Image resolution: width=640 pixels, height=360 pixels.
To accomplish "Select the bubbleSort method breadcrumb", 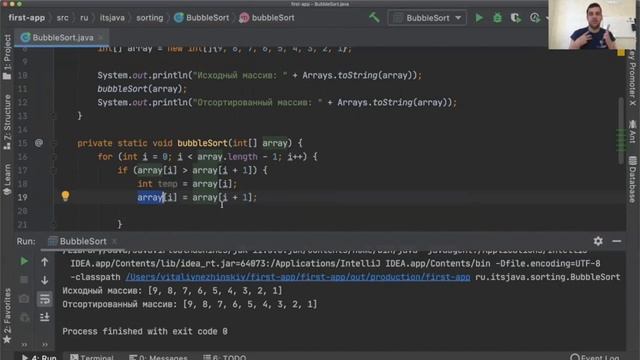I will point(267,18).
